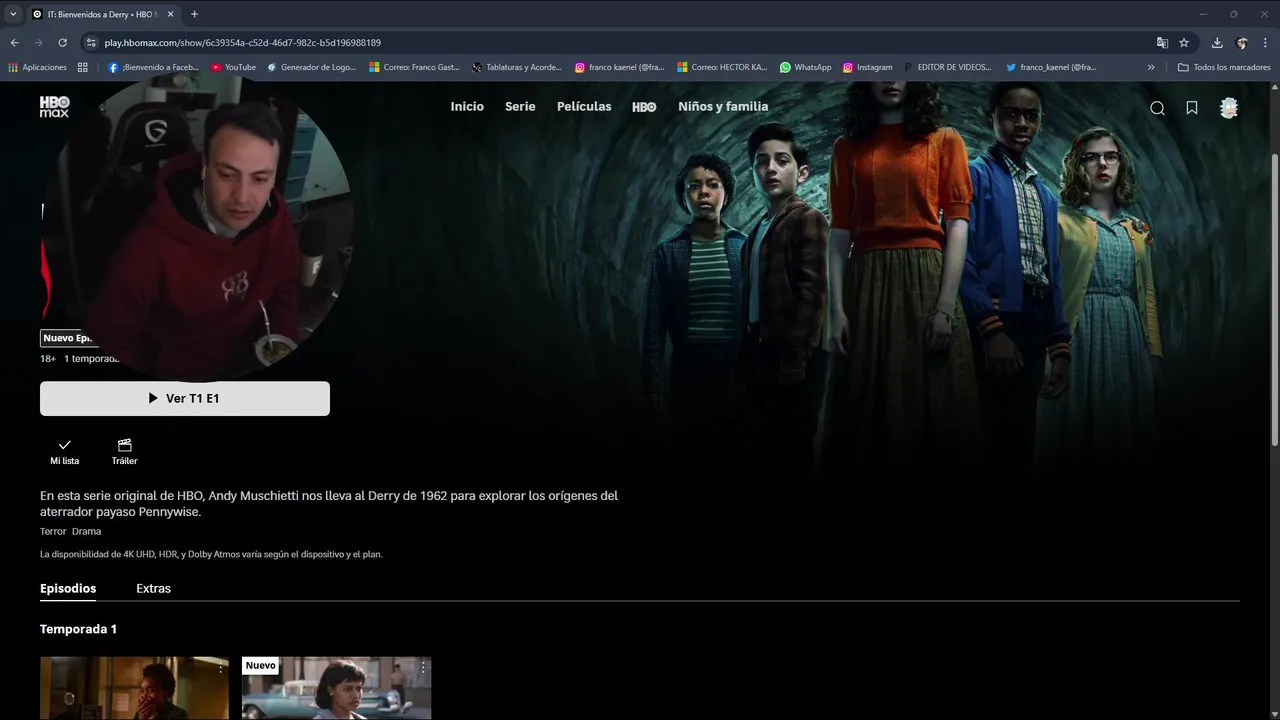Open the tab search dropdown arrow

click(x=13, y=14)
